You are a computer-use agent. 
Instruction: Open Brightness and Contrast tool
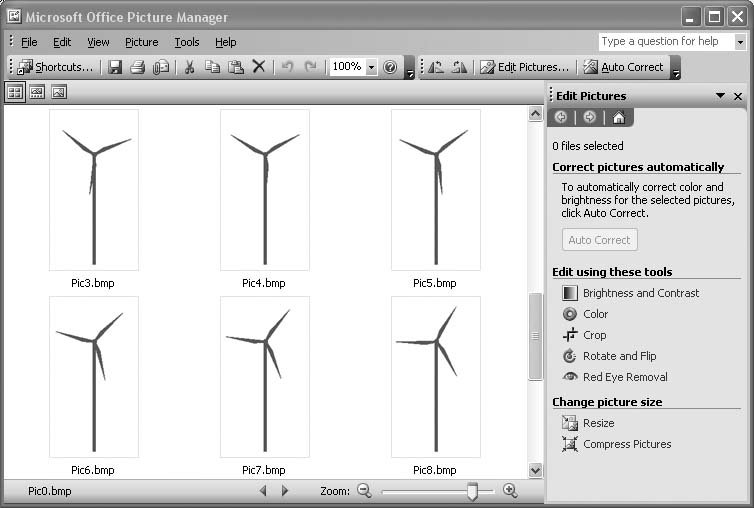pos(640,293)
